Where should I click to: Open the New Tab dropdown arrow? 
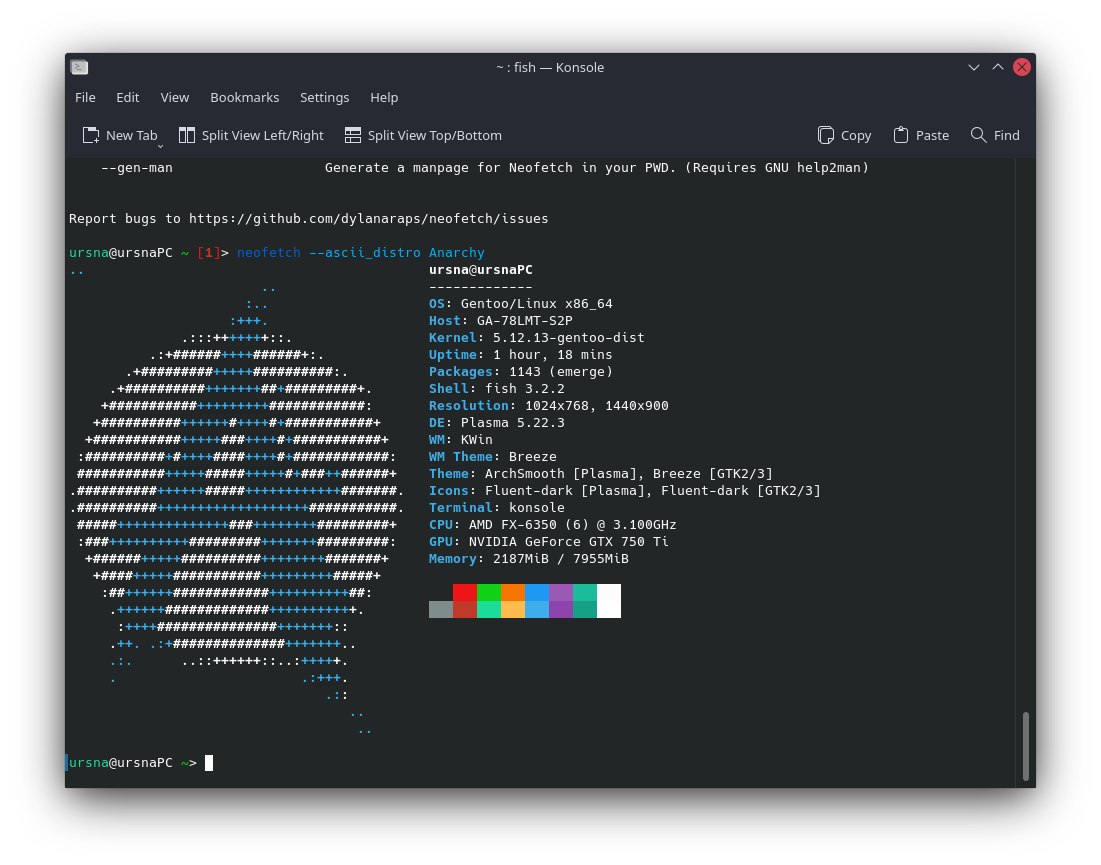click(x=160, y=146)
